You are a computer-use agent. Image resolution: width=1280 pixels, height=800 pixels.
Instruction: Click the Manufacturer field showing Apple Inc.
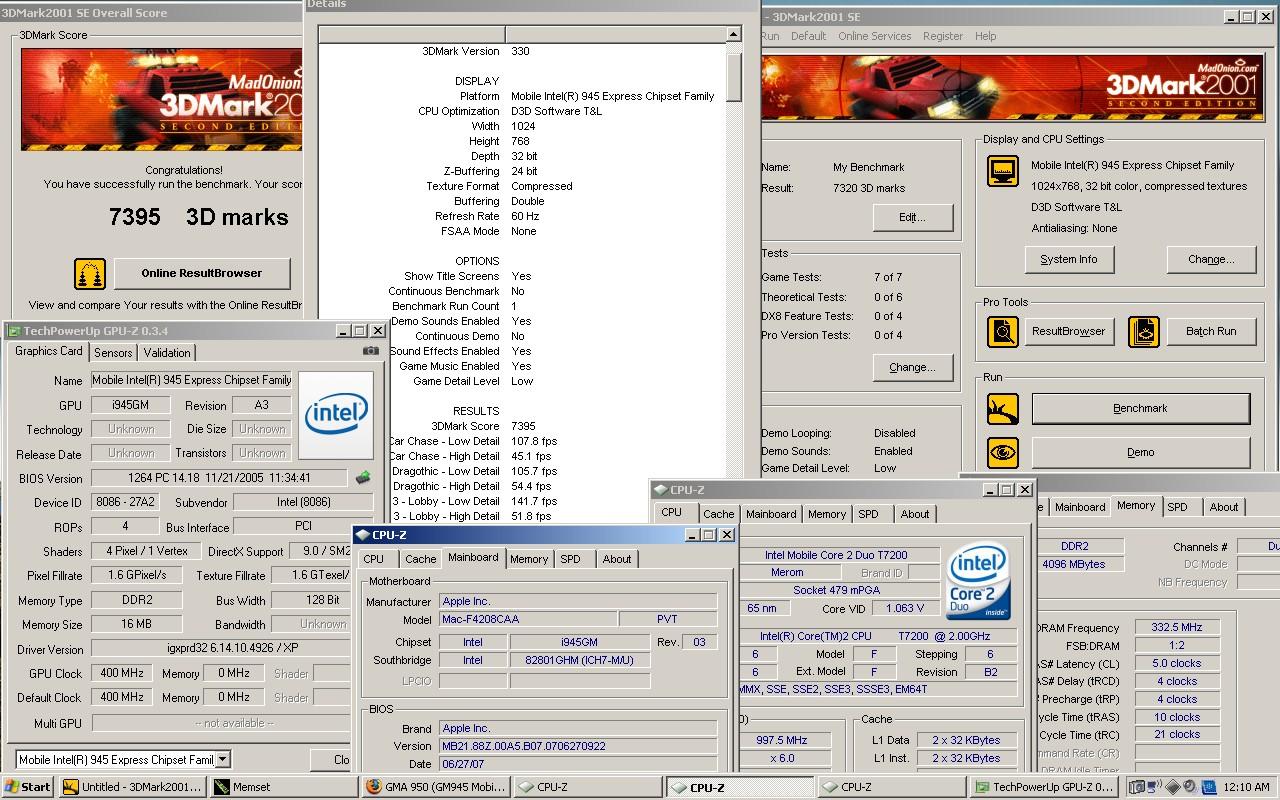(x=578, y=602)
